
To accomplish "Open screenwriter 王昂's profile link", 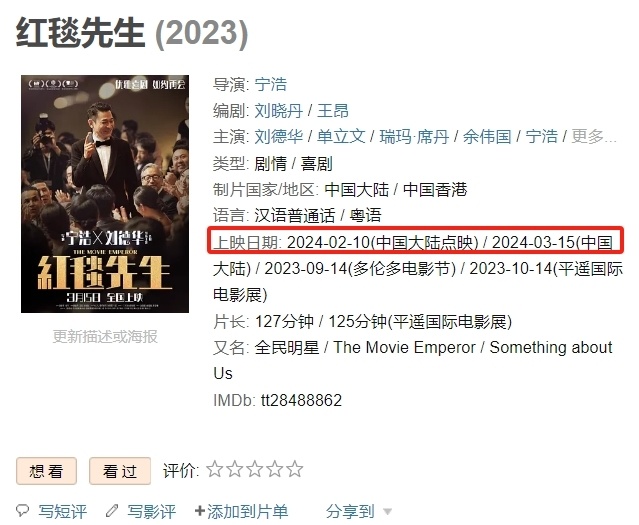I will pyautogui.click(x=333, y=110).
